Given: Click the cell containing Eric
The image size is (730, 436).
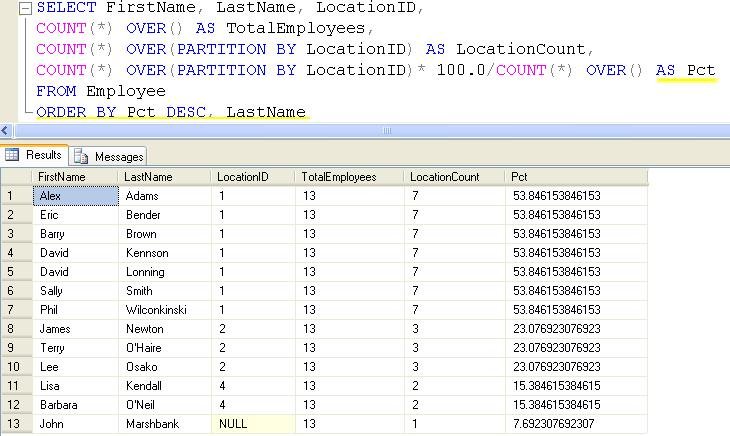Looking at the screenshot, I should 76,215.
